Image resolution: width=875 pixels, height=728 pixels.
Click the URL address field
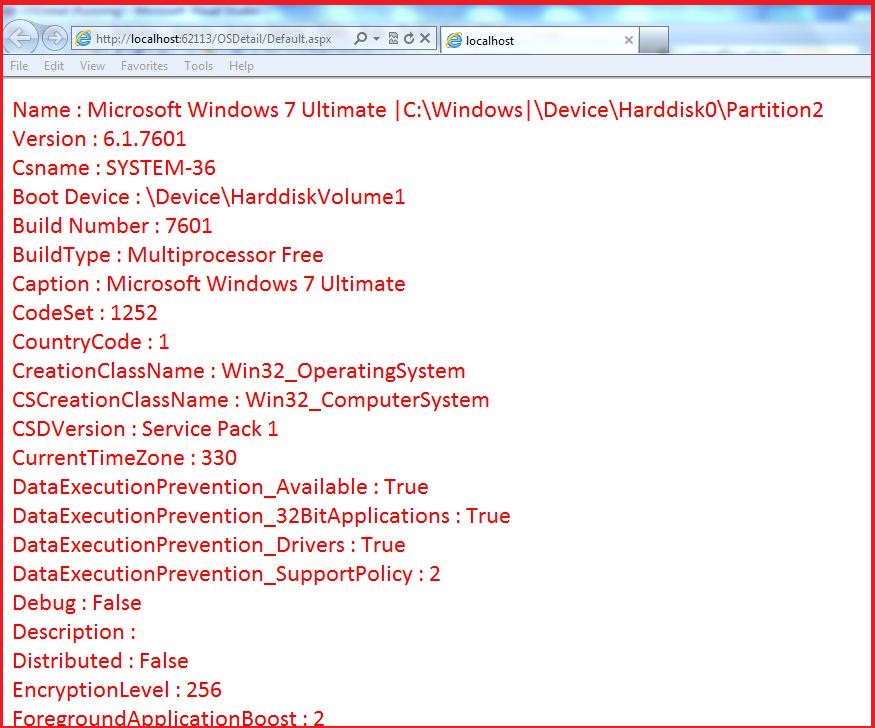pyautogui.click(x=214, y=38)
